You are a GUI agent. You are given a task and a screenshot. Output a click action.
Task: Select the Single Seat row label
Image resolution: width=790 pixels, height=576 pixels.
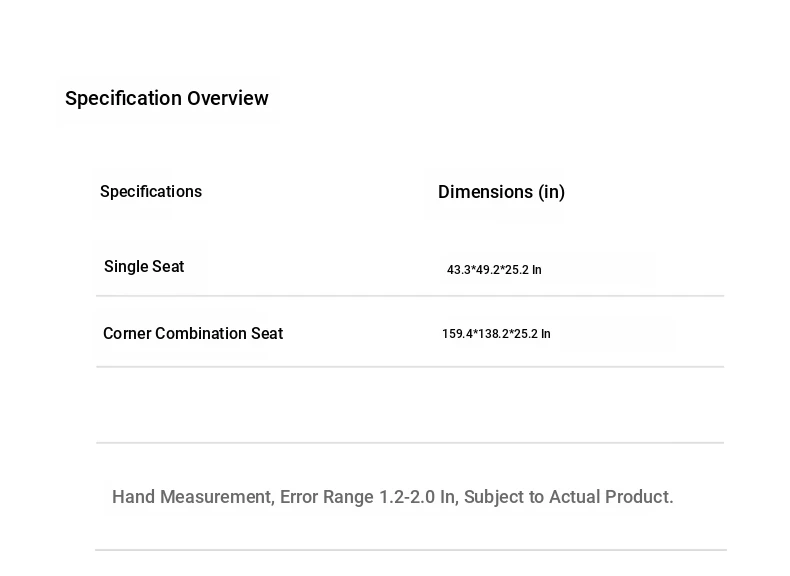point(144,266)
